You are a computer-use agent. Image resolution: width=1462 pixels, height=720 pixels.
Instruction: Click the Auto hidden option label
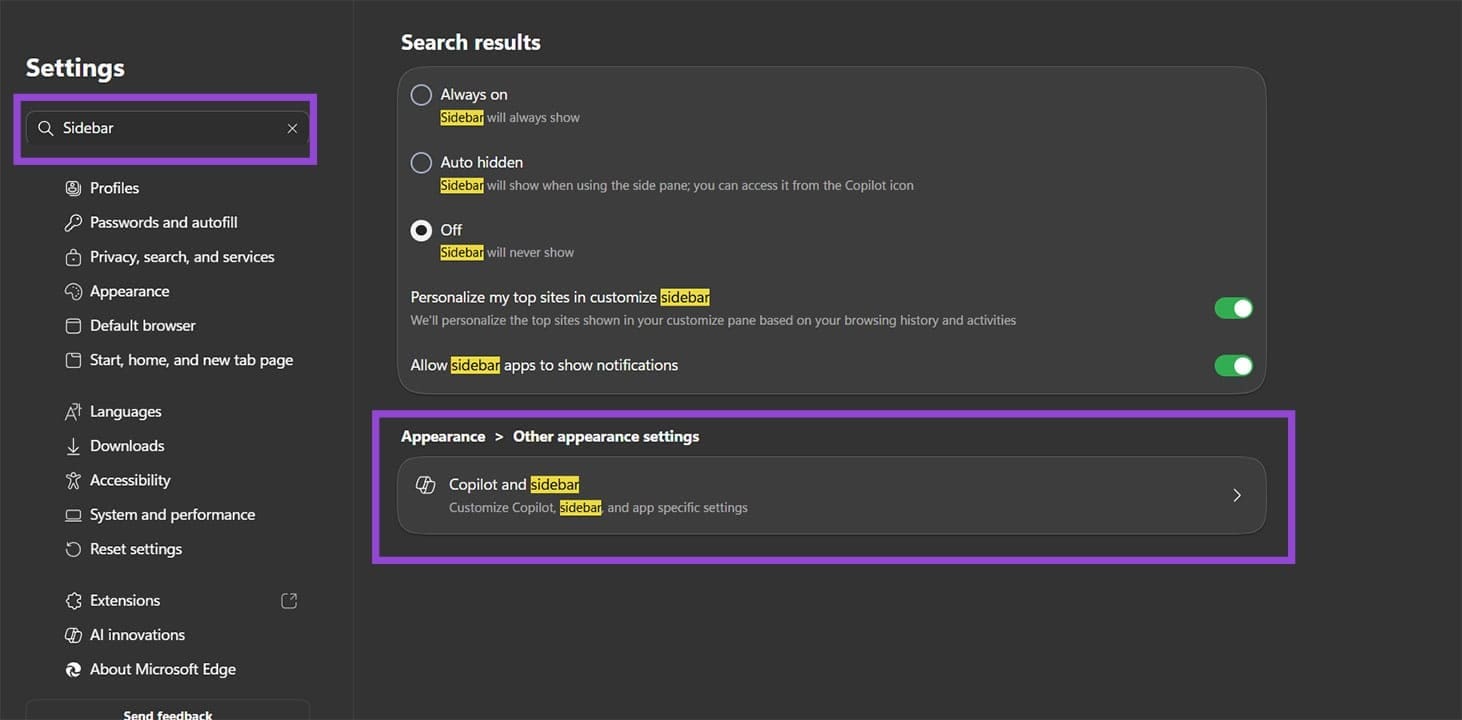482,162
